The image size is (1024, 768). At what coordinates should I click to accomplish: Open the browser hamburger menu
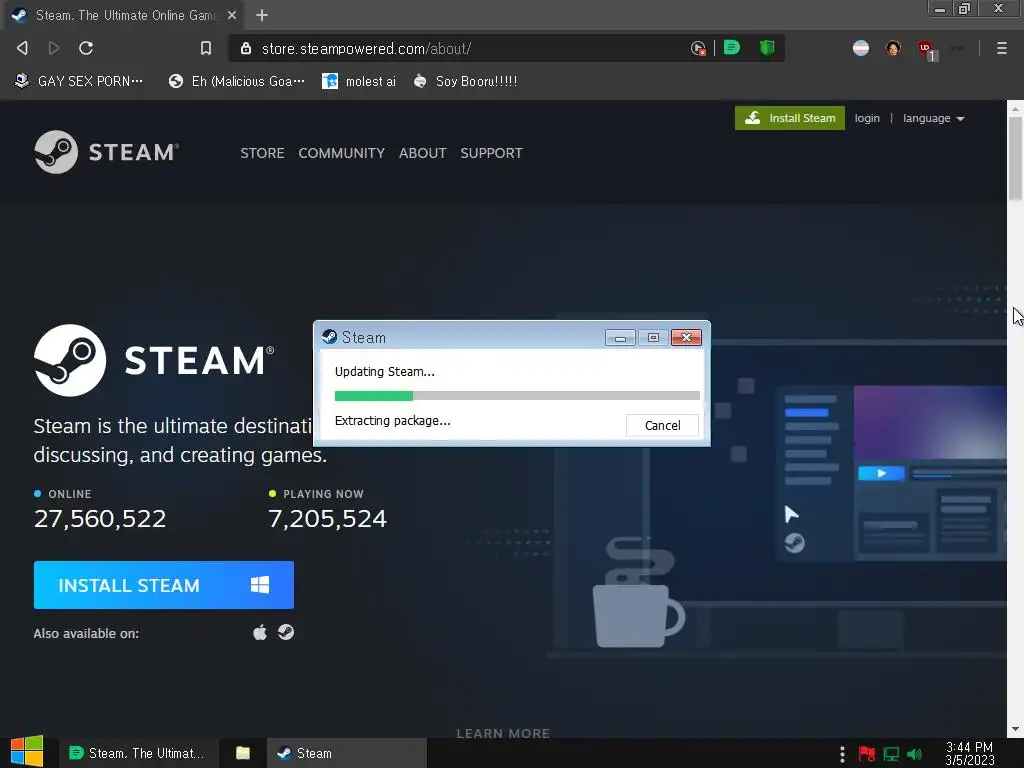[x=1002, y=48]
